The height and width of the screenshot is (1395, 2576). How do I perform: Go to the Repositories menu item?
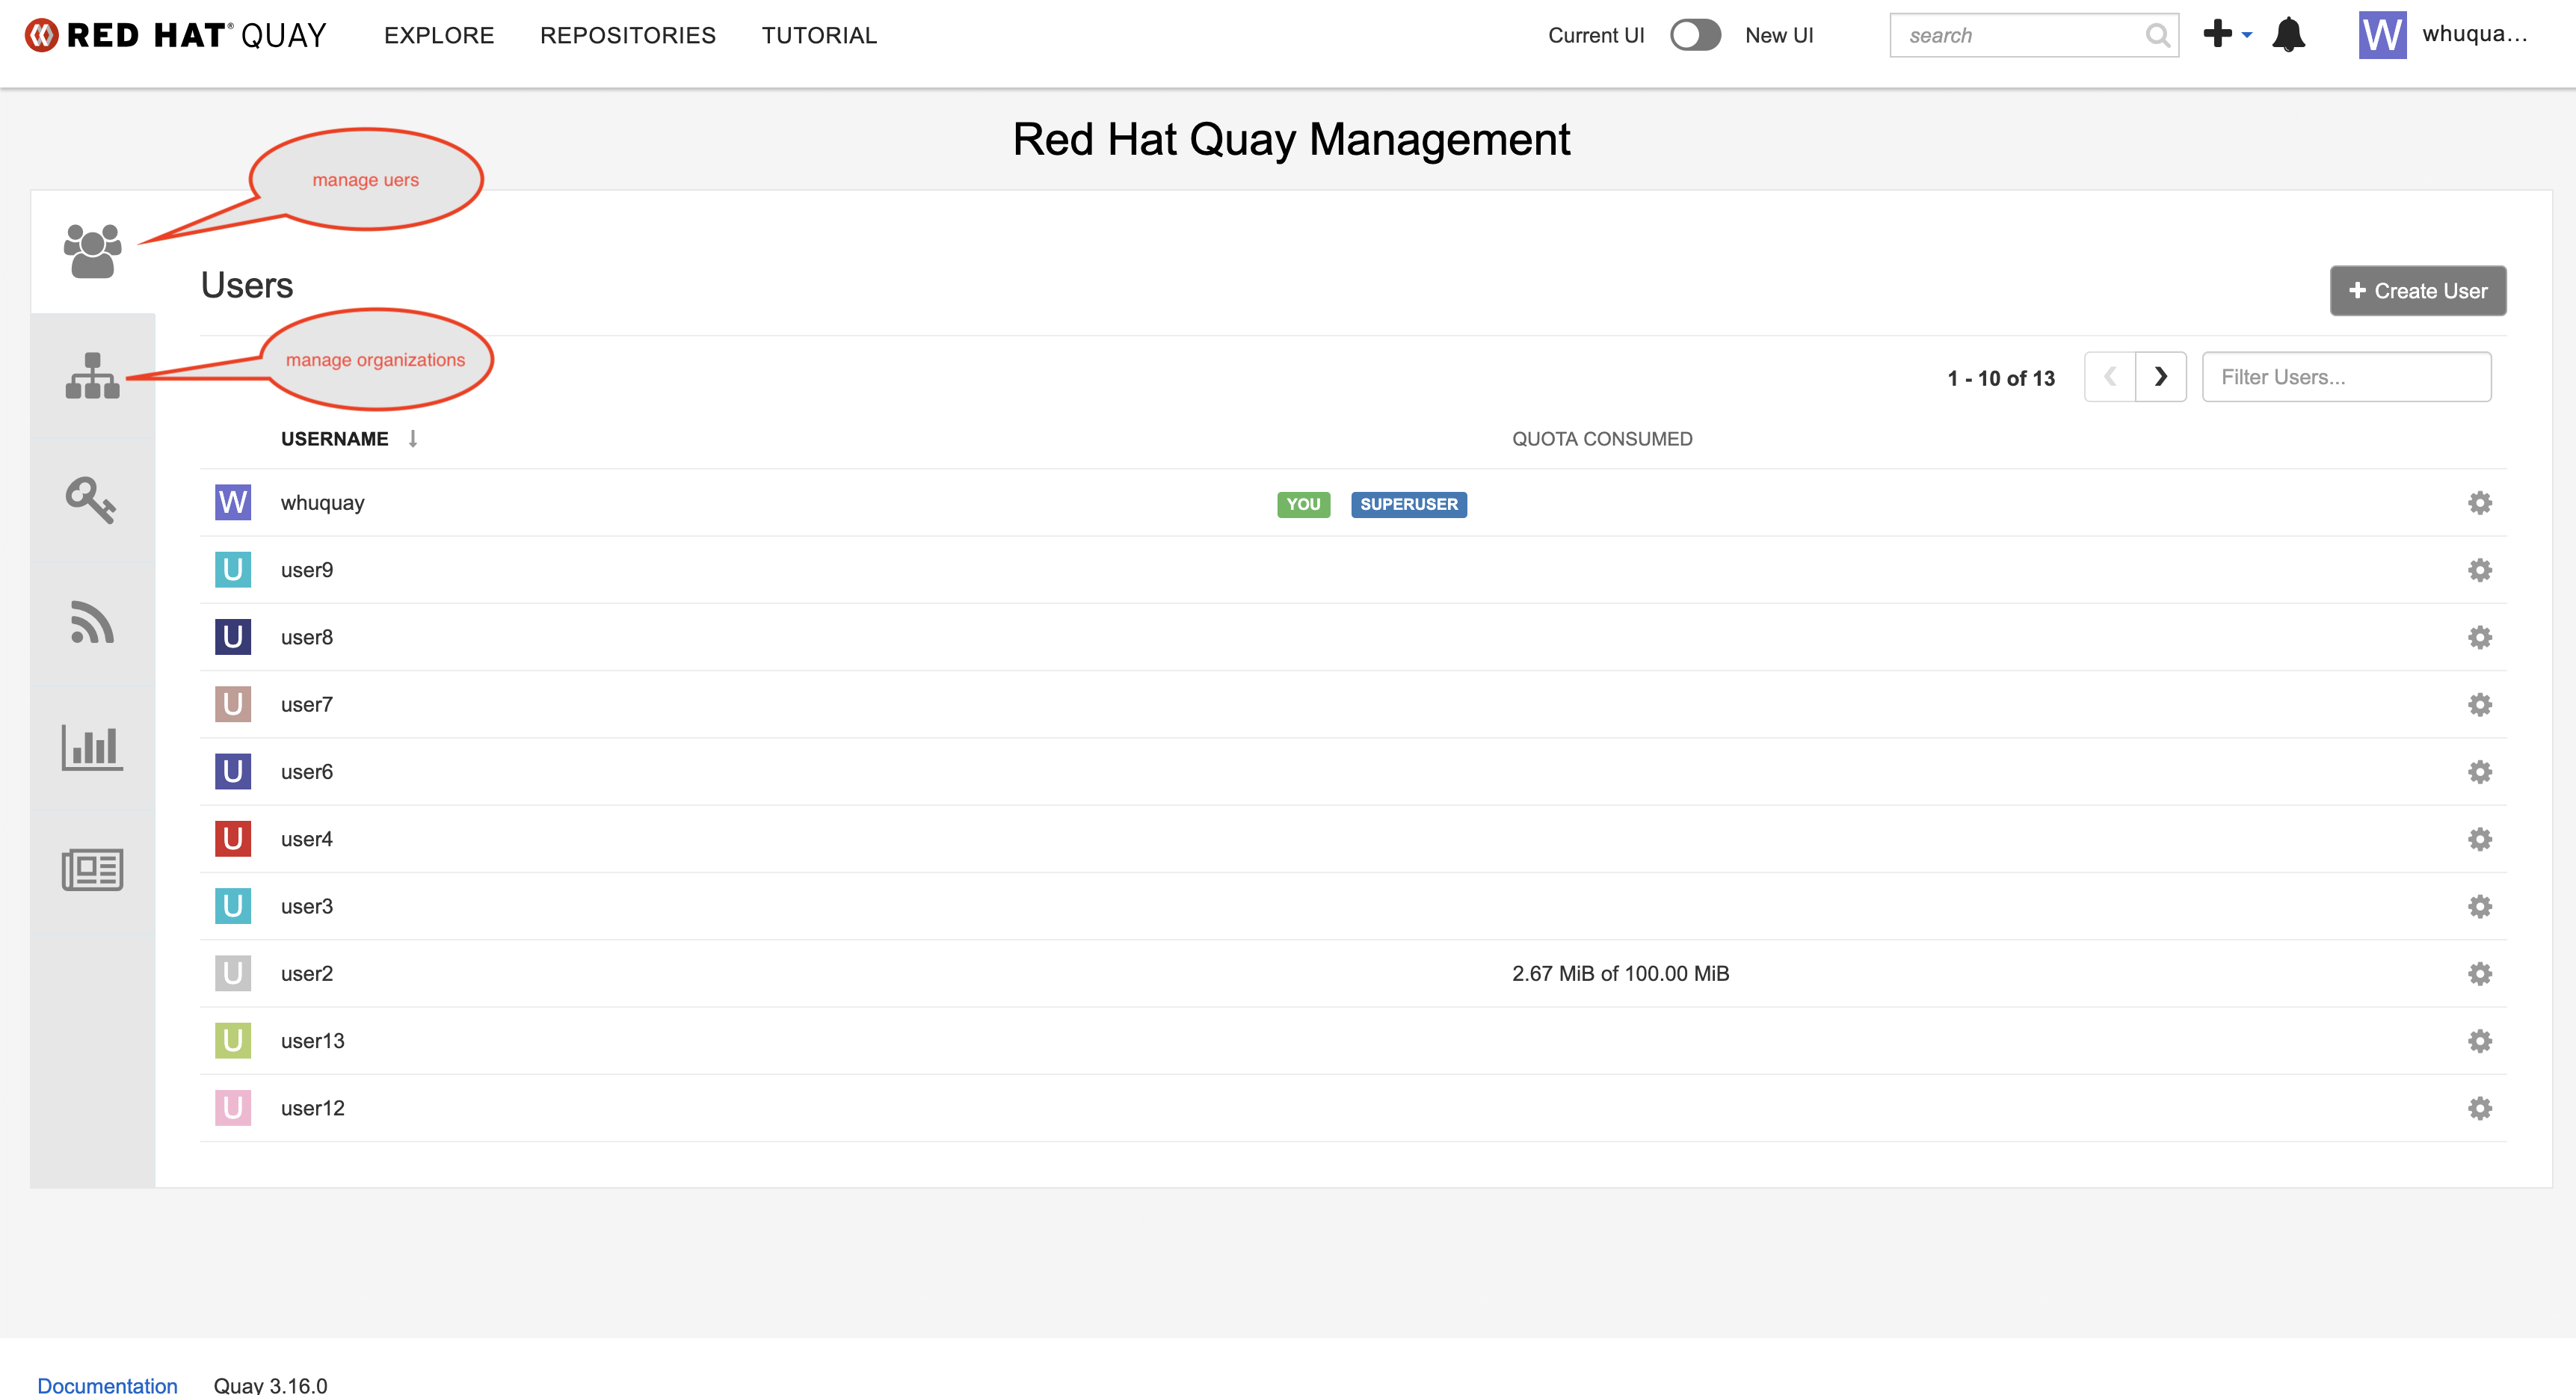click(628, 35)
